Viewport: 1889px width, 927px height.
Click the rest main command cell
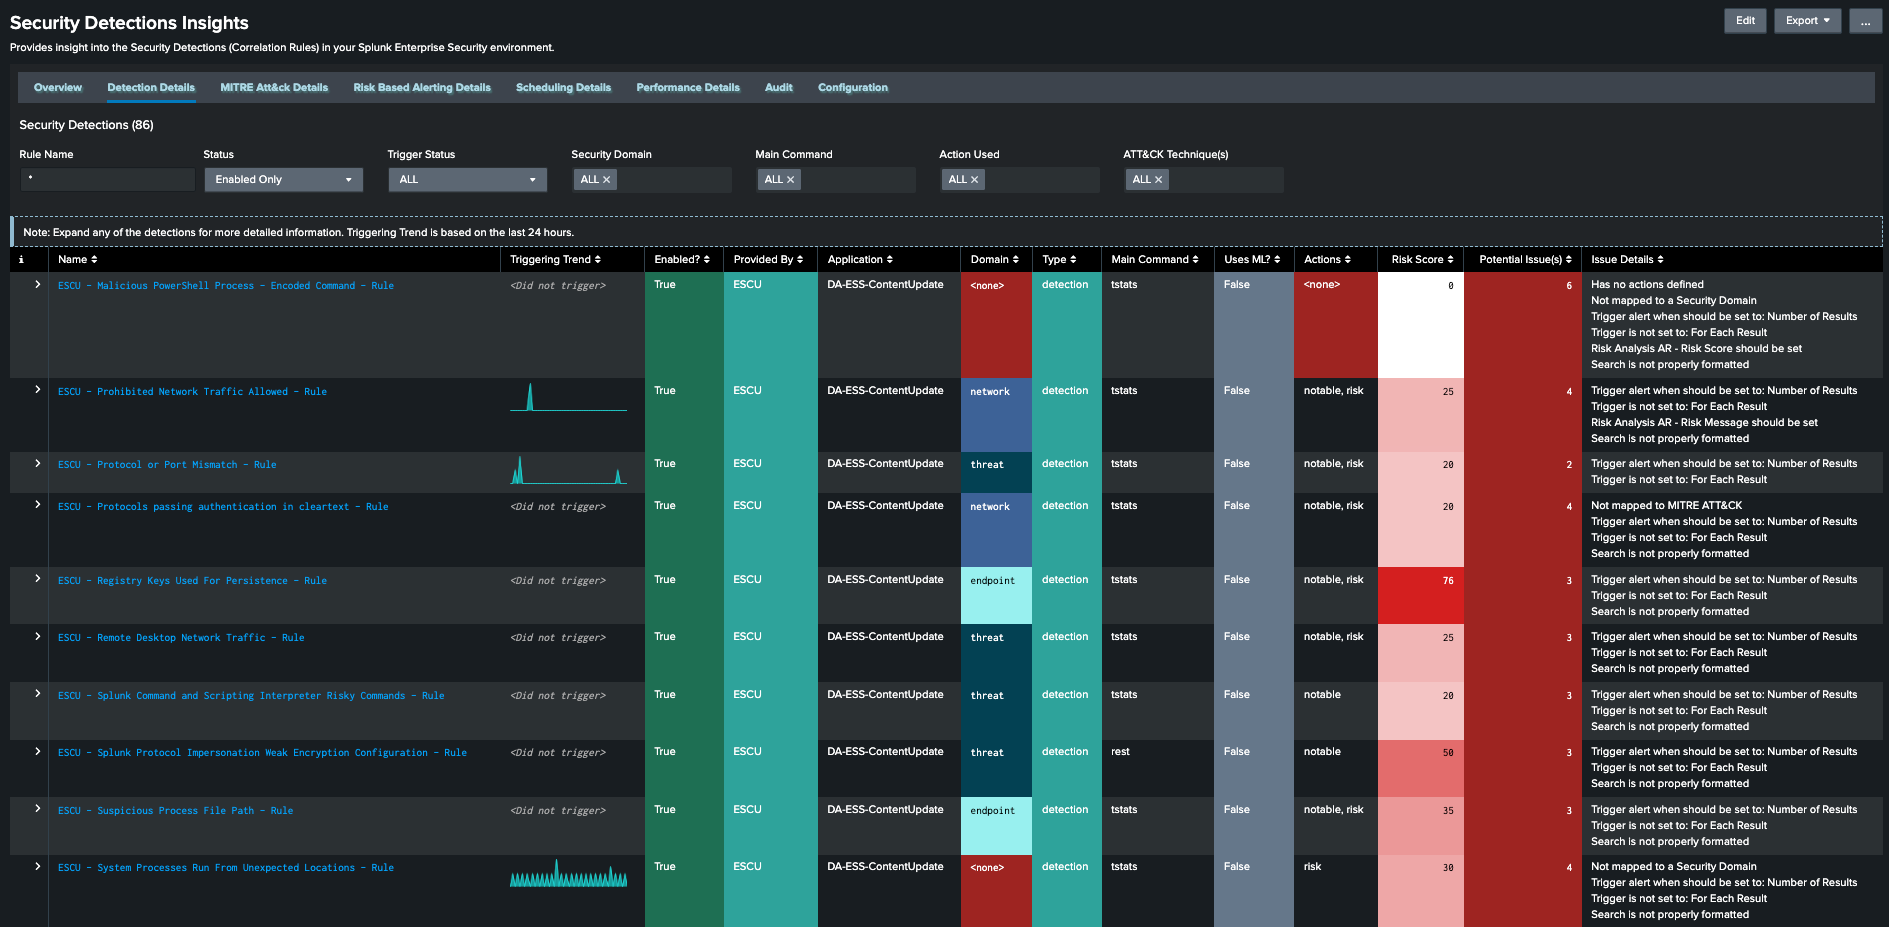pos(1157,768)
